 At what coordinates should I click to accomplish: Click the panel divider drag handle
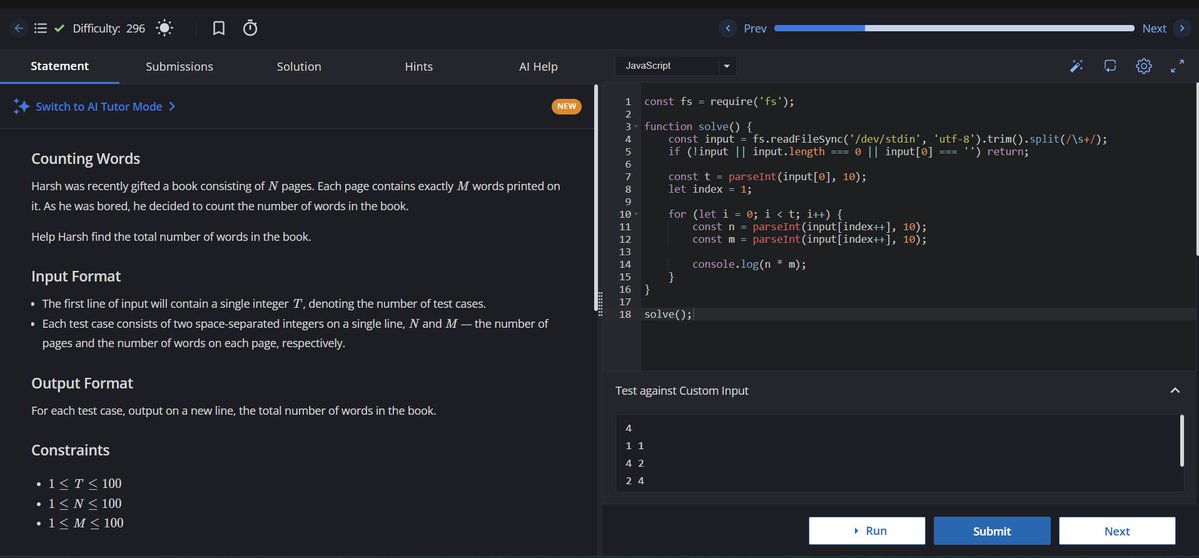(600, 303)
